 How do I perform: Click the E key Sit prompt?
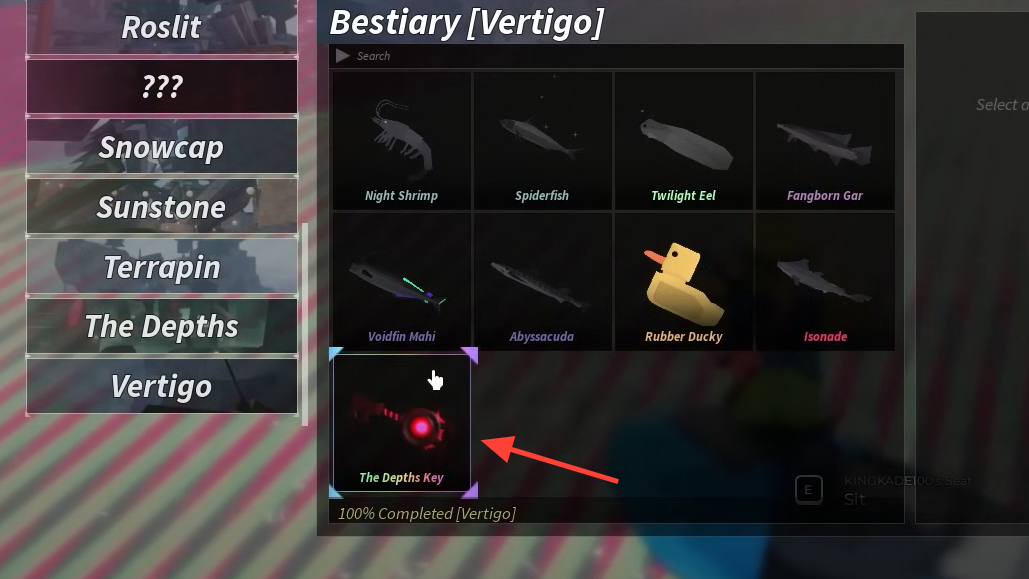(x=808, y=490)
